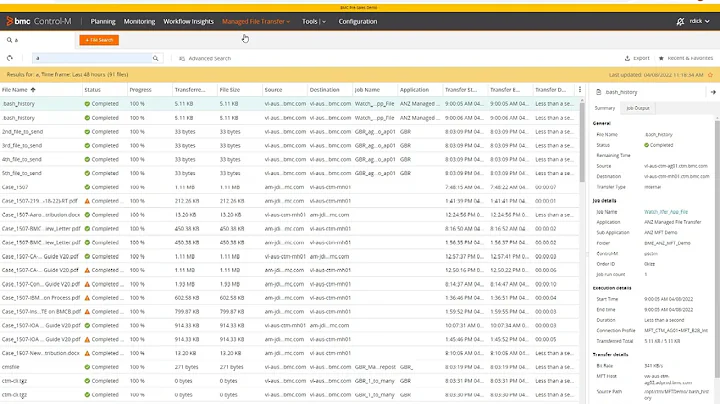Click the warning icon for Case_1507-IBM row
720x404 pixels.
pyautogui.click(x=87, y=297)
